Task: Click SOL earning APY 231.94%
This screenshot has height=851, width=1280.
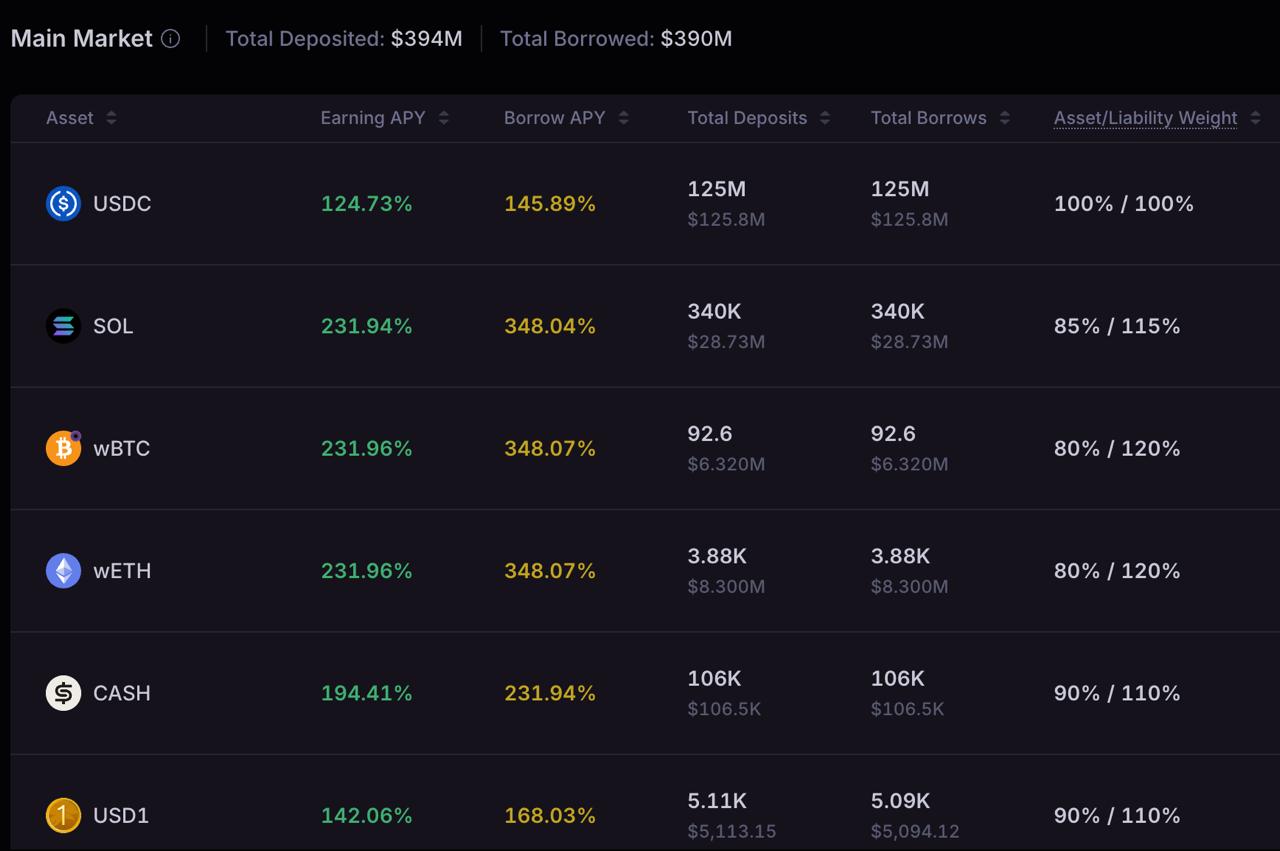Action: pyautogui.click(x=366, y=326)
